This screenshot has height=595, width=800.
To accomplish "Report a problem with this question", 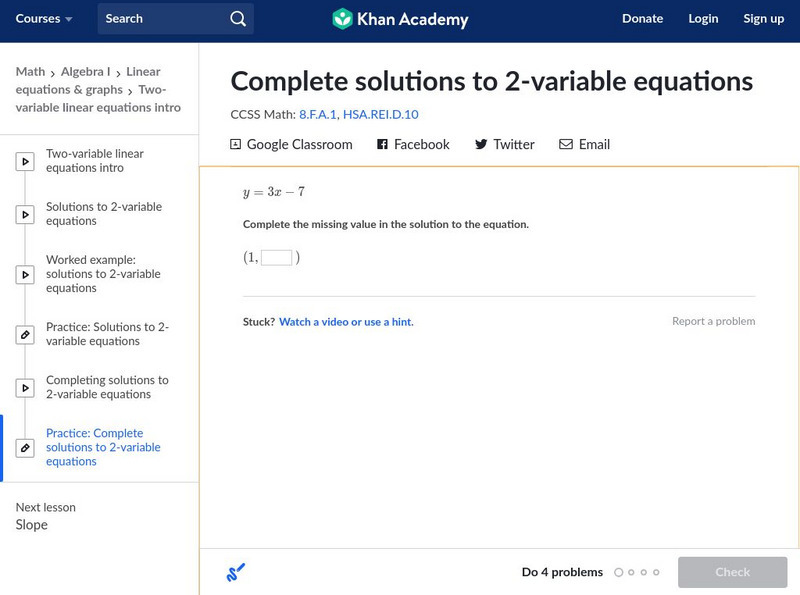I will click(713, 321).
